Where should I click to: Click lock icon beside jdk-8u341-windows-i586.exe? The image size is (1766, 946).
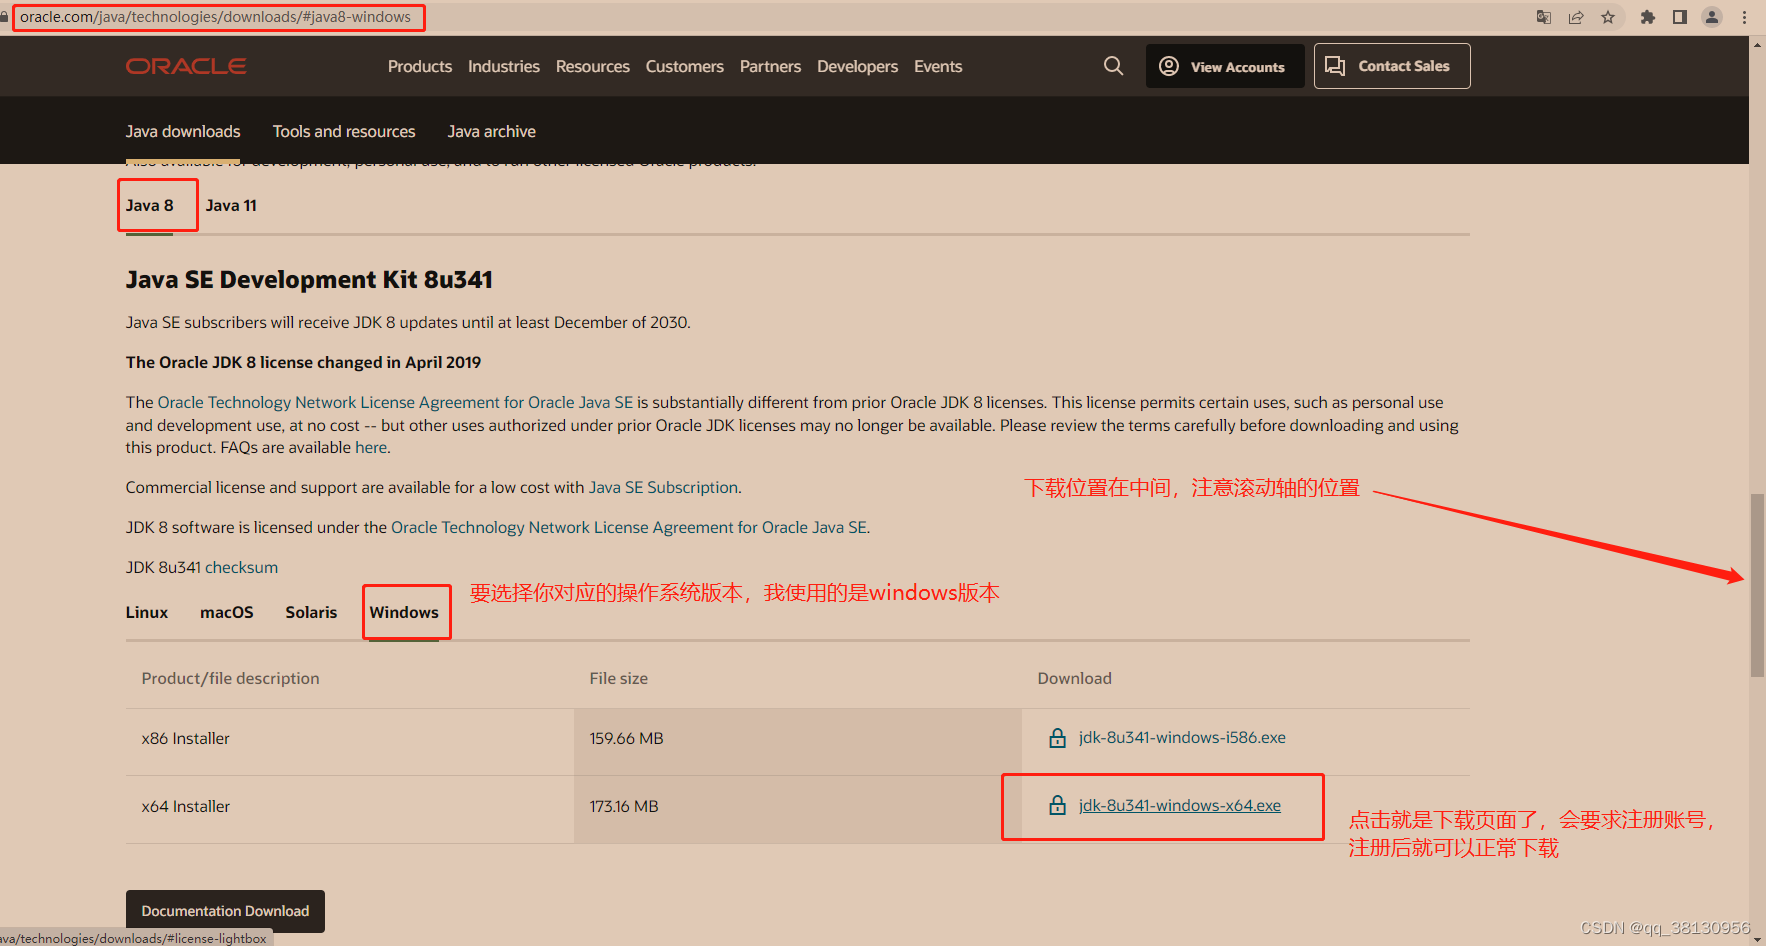[x=1057, y=738]
